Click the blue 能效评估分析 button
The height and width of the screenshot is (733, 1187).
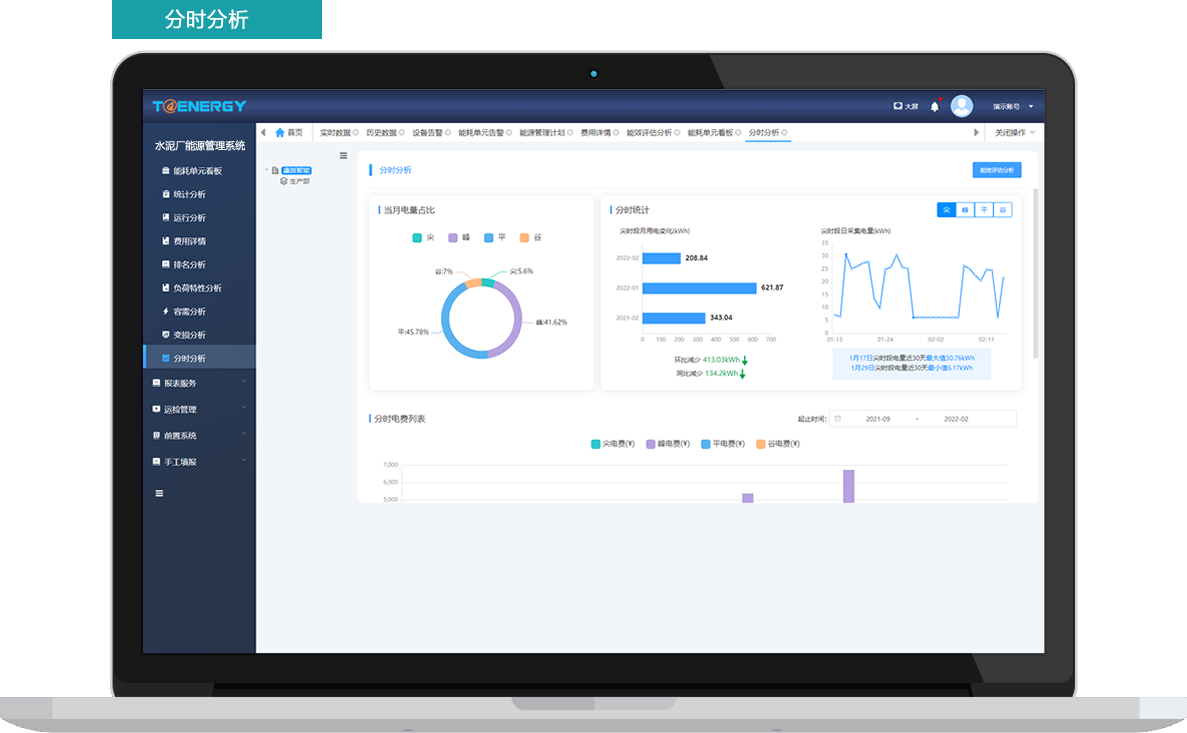click(996, 170)
